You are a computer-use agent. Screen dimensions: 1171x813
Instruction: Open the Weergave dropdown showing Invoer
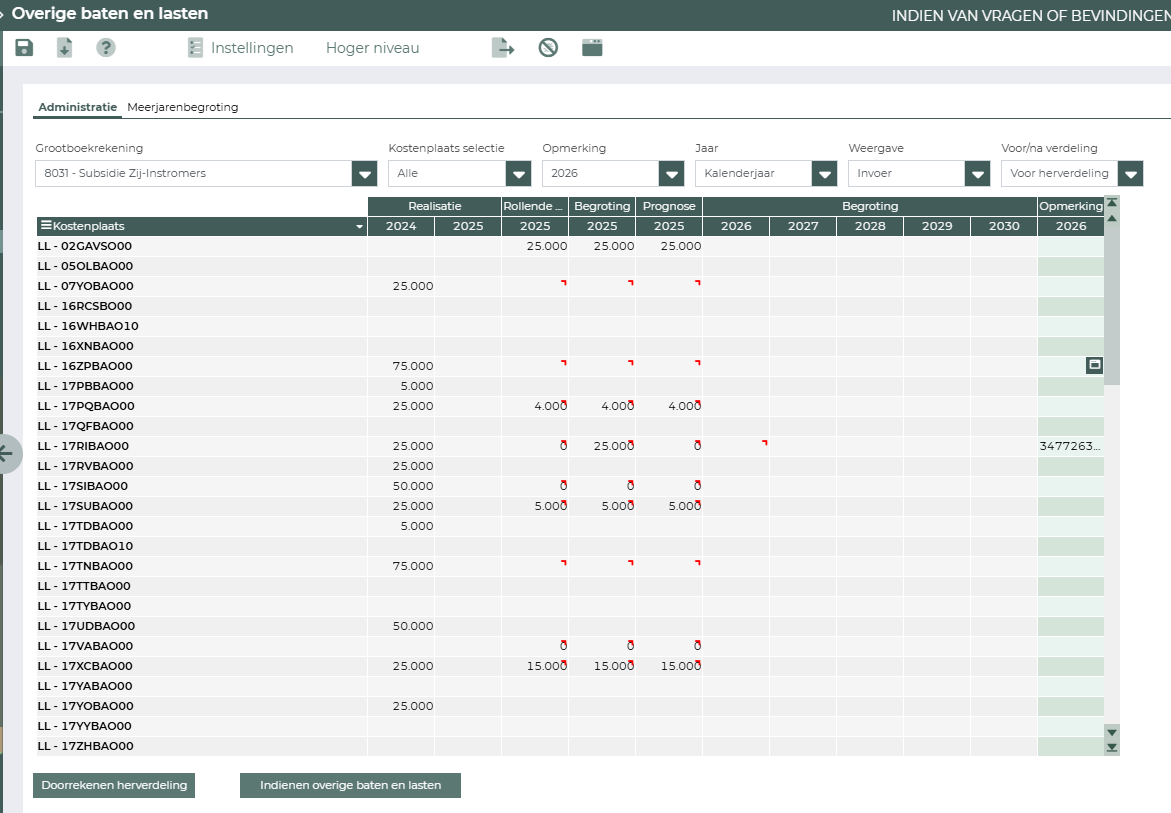978,173
